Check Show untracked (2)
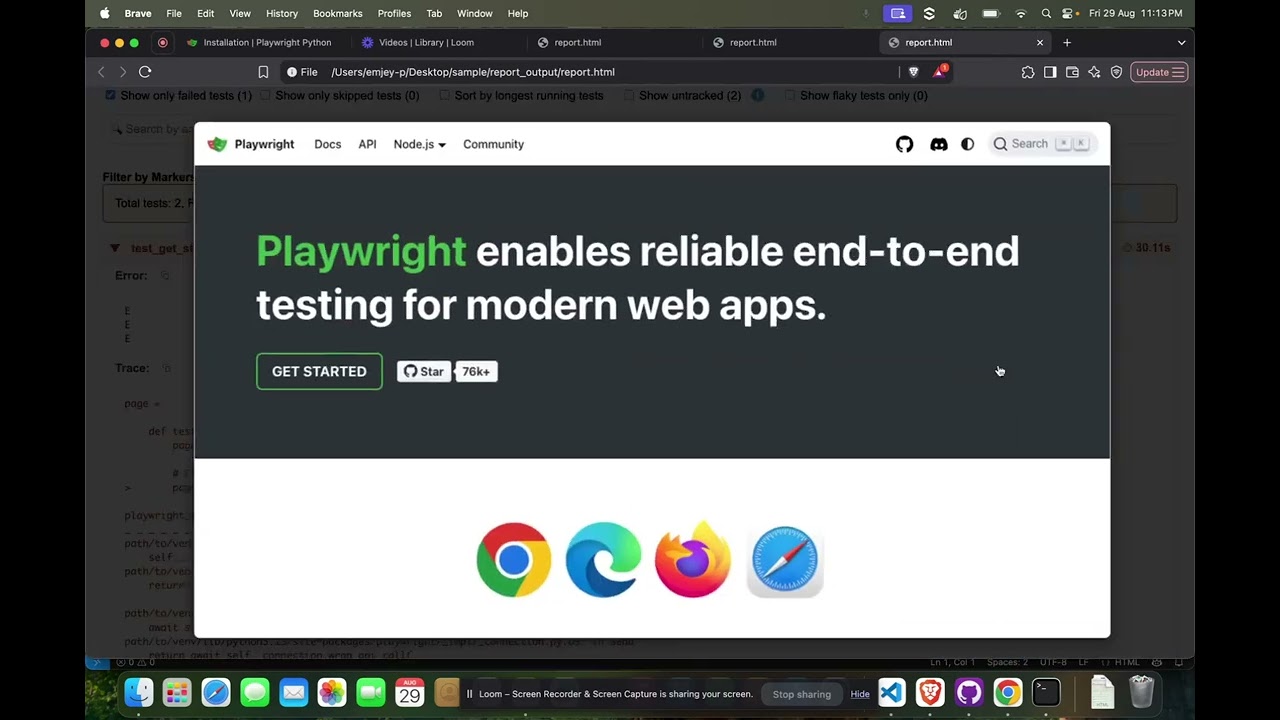 [629, 95]
